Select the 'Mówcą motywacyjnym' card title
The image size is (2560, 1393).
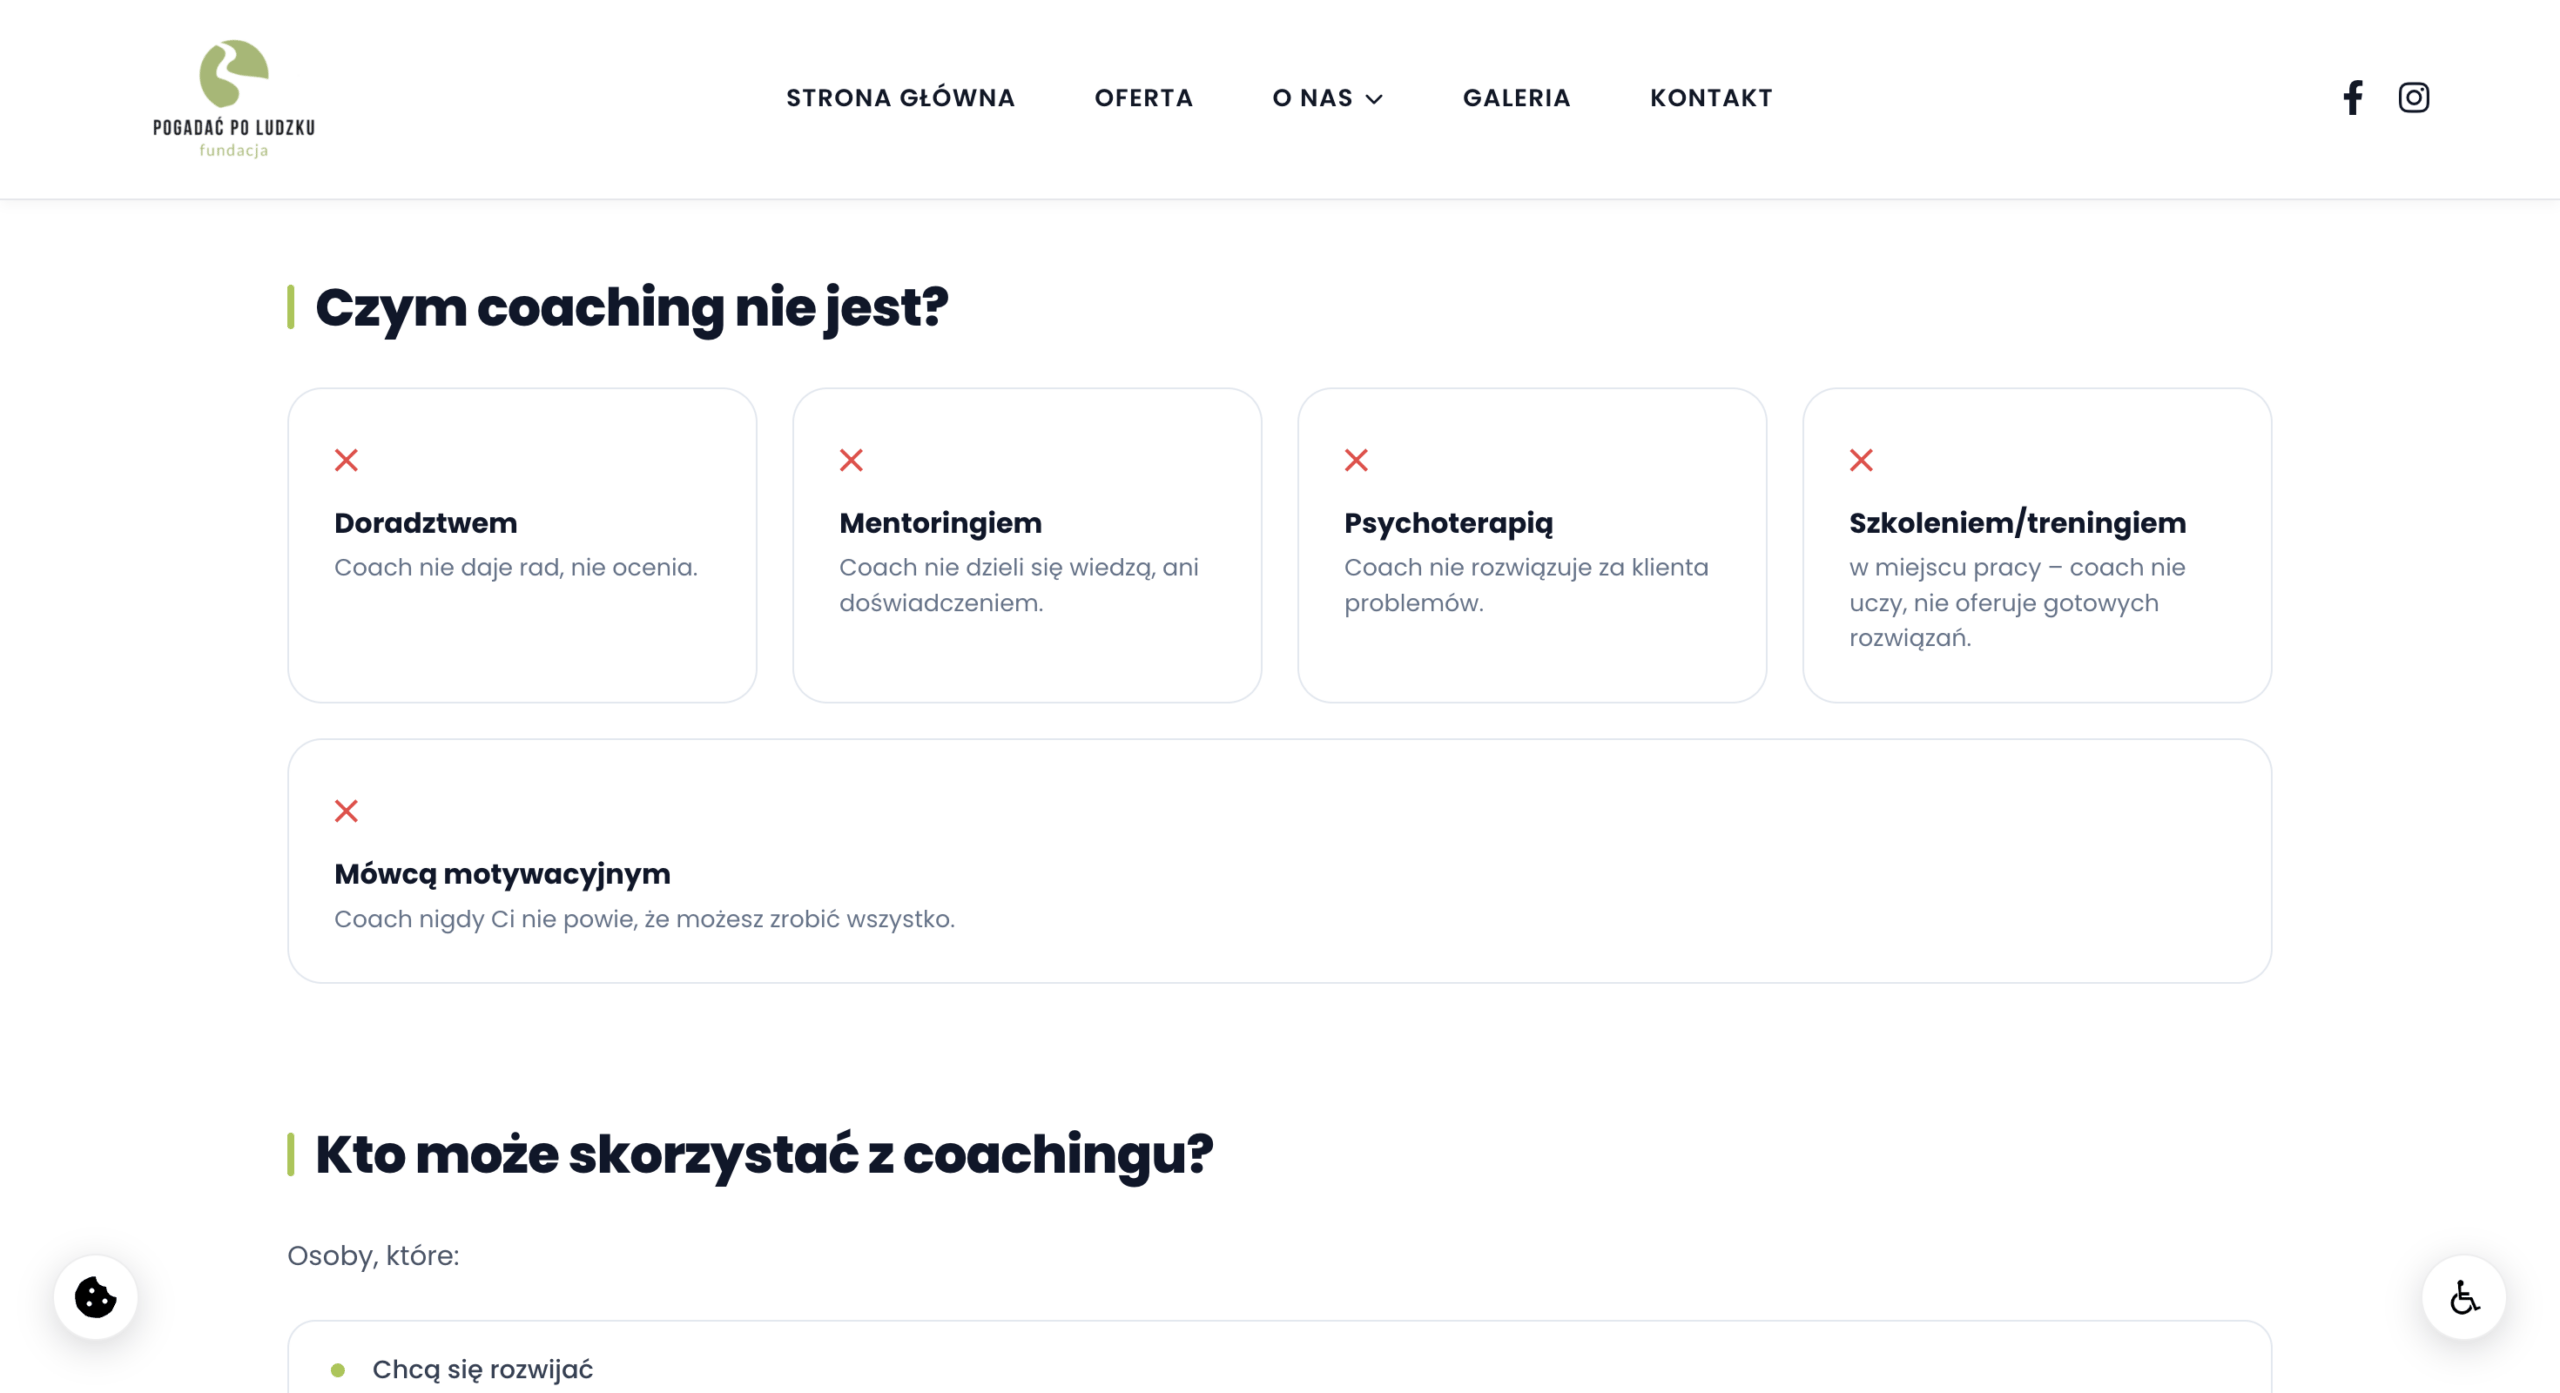click(x=502, y=874)
